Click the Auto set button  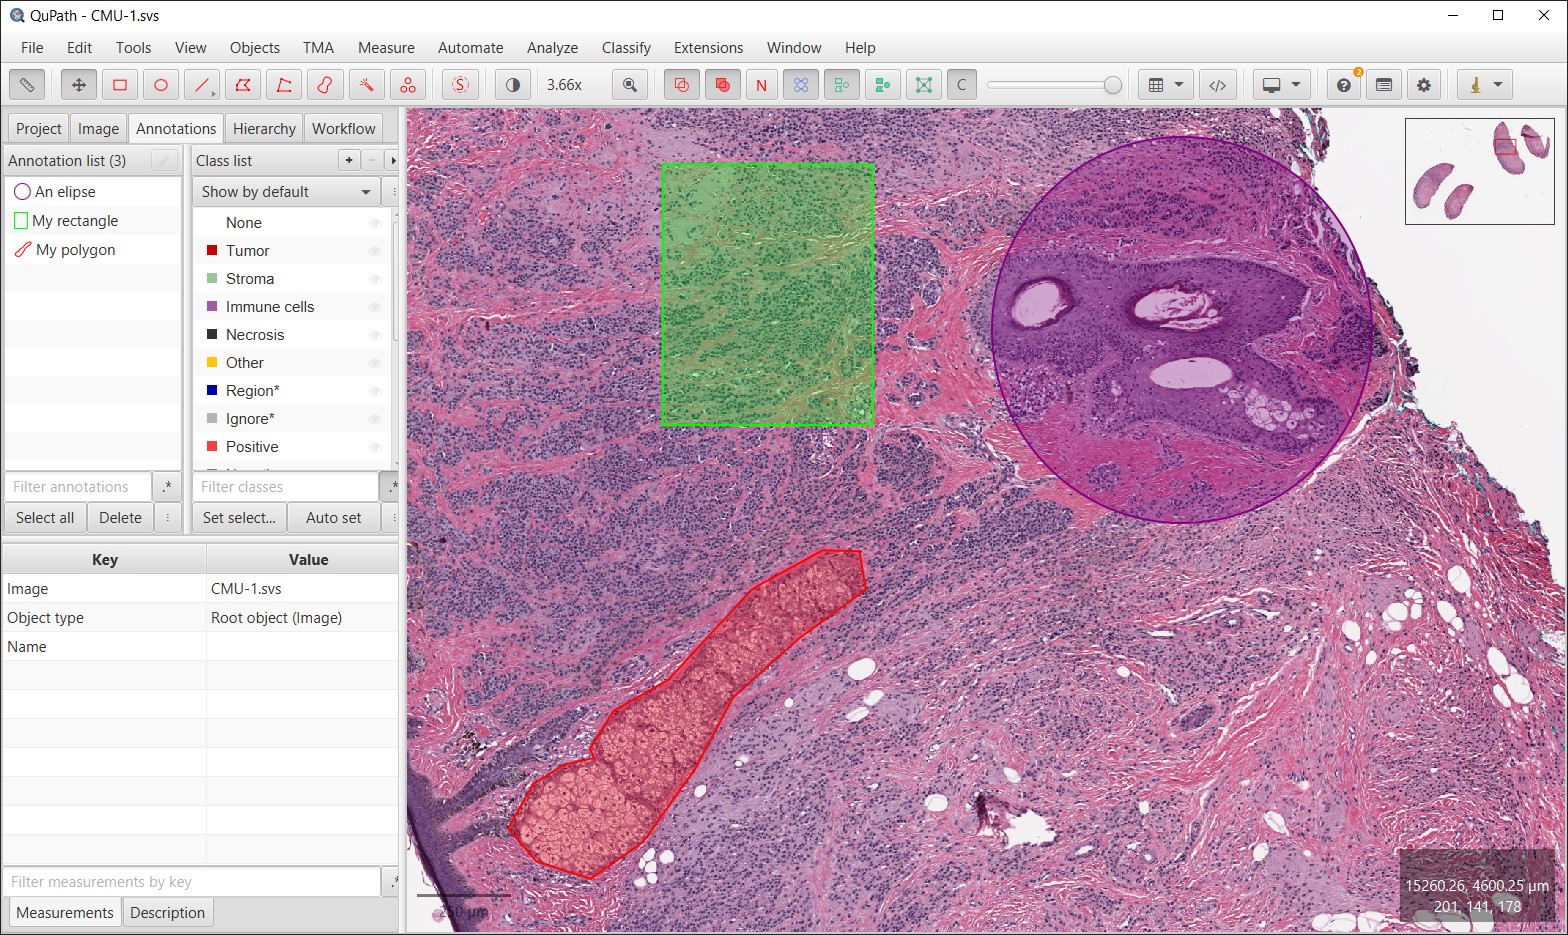click(x=334, y=518)
